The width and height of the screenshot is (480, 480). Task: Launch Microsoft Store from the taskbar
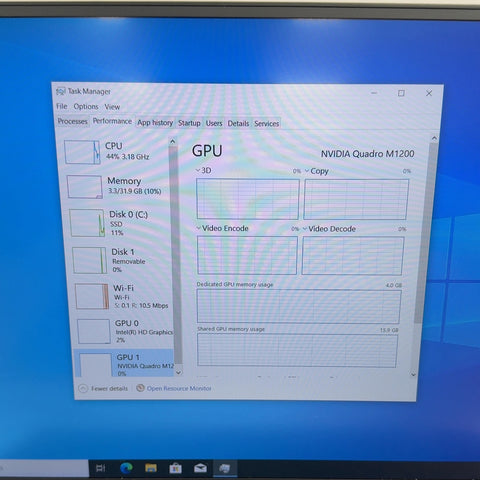click(175, 469)
